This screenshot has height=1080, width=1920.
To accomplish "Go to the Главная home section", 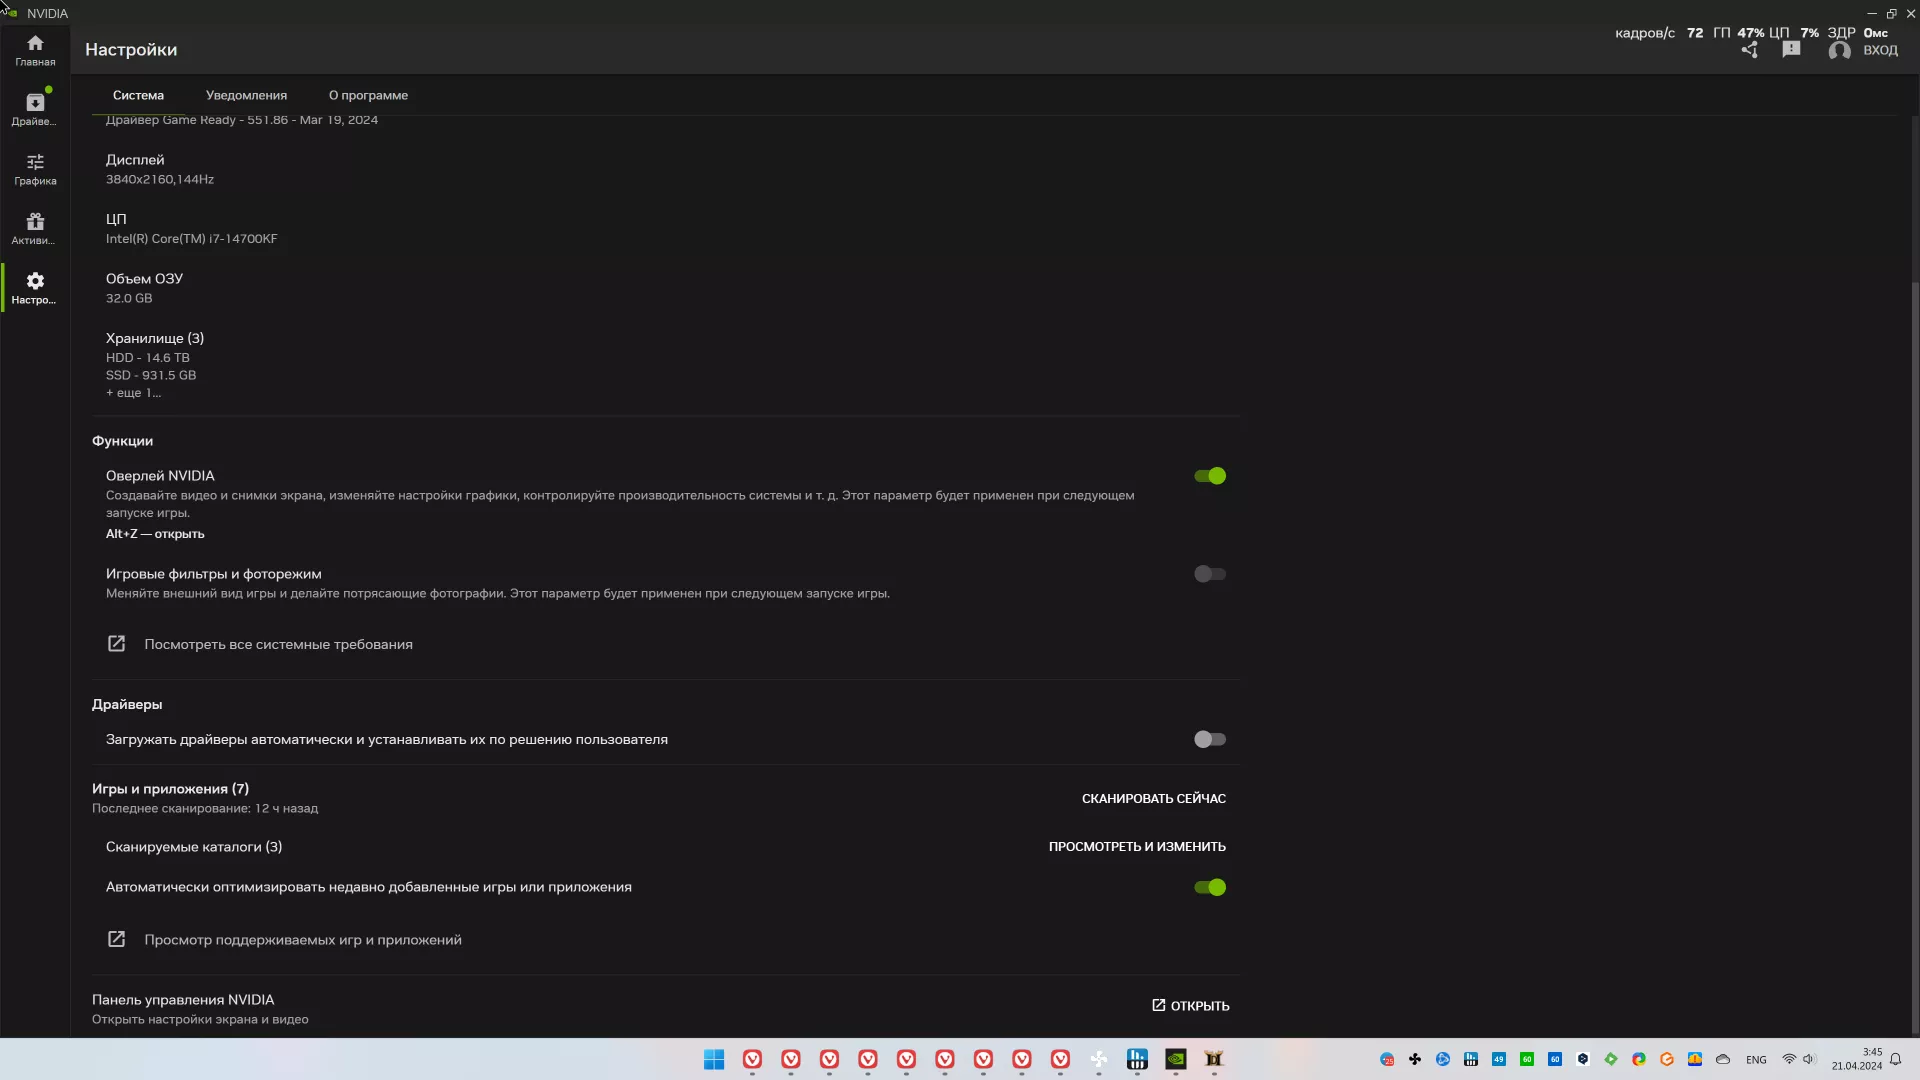I will pyautogui.click(x=35, y=50).
